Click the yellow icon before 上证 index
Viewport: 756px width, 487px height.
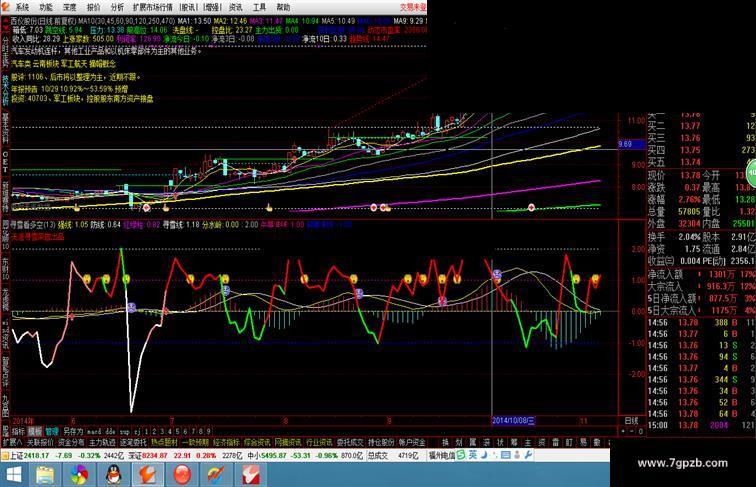(x=5, y=455)
